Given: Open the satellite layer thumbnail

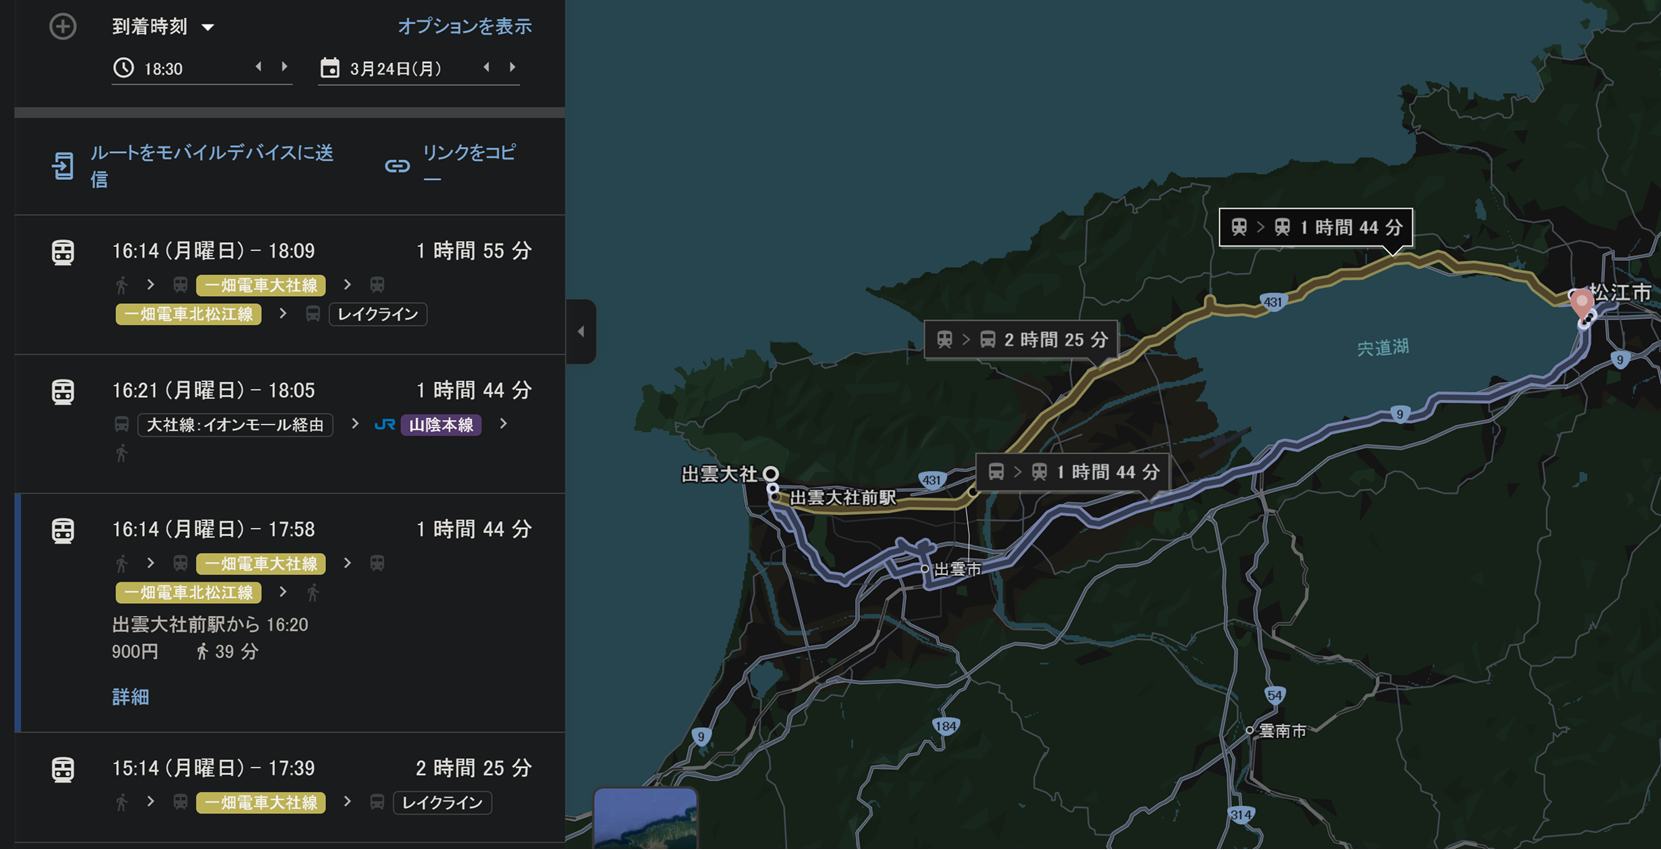Looking at the screenshot, I should pyautogui.click(x=646, y=819).
